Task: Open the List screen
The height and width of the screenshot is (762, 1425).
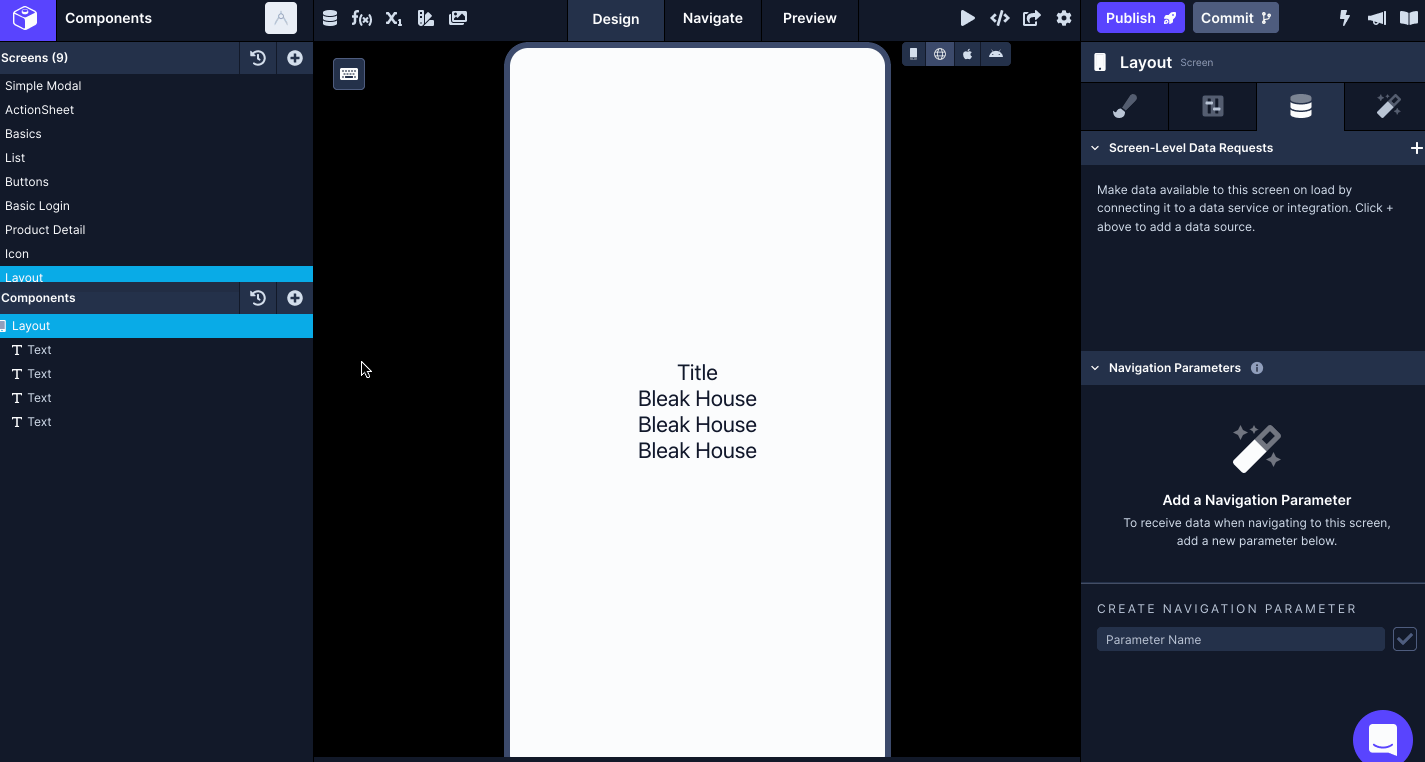Action: click(x=156, y=158)
